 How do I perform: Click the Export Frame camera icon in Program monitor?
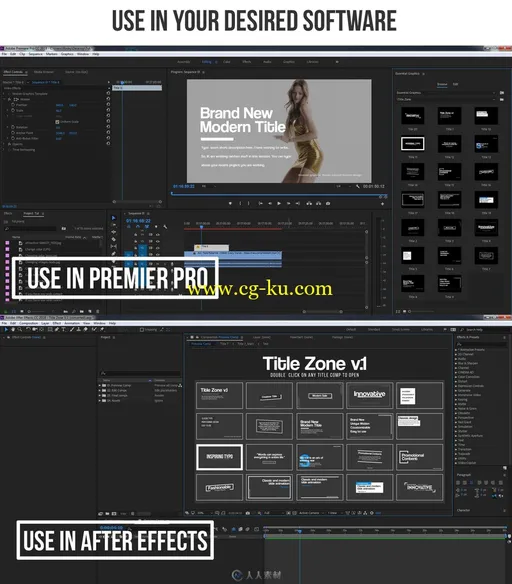click(328, 203)
